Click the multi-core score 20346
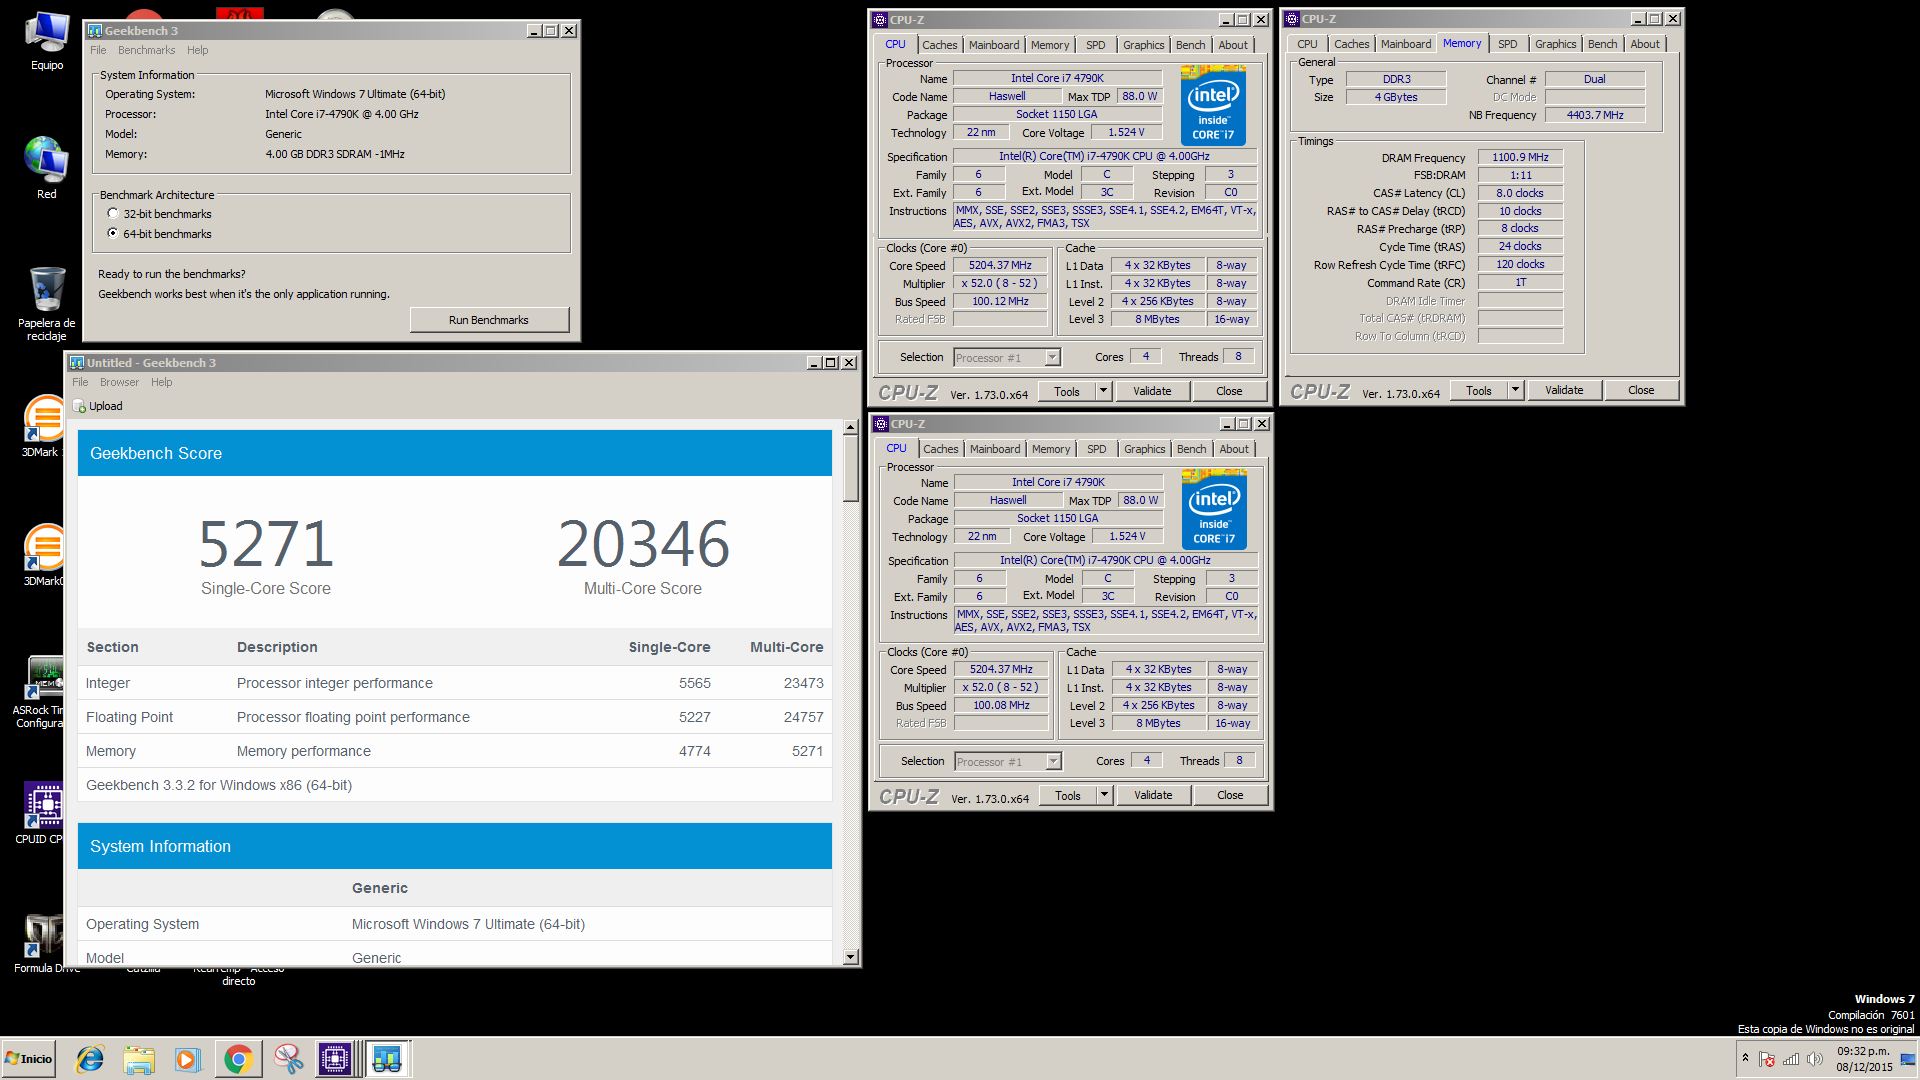 pos(643,544)
